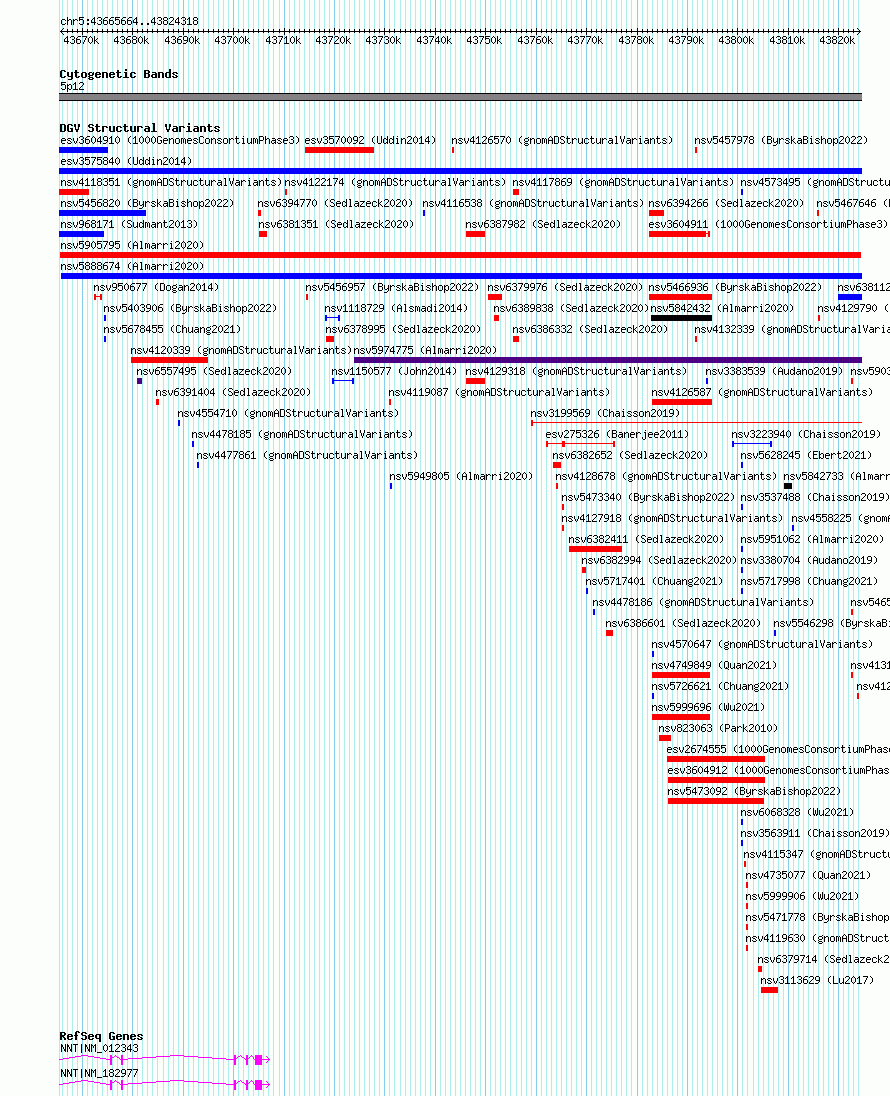Click the red nsv5905795 variant bar

pos(460,255)
